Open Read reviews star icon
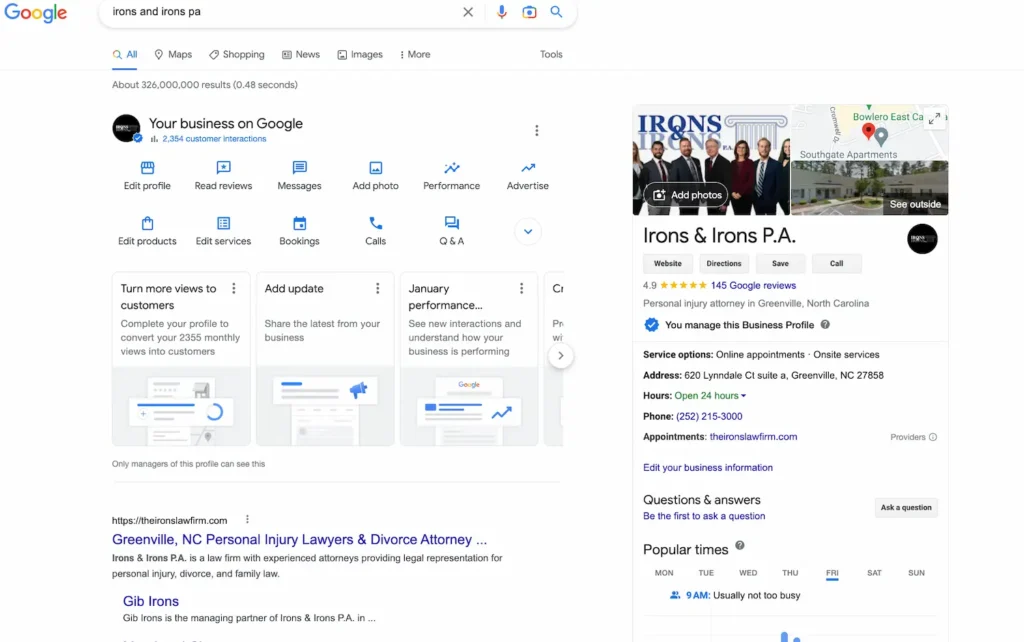 tap(223, 168)
